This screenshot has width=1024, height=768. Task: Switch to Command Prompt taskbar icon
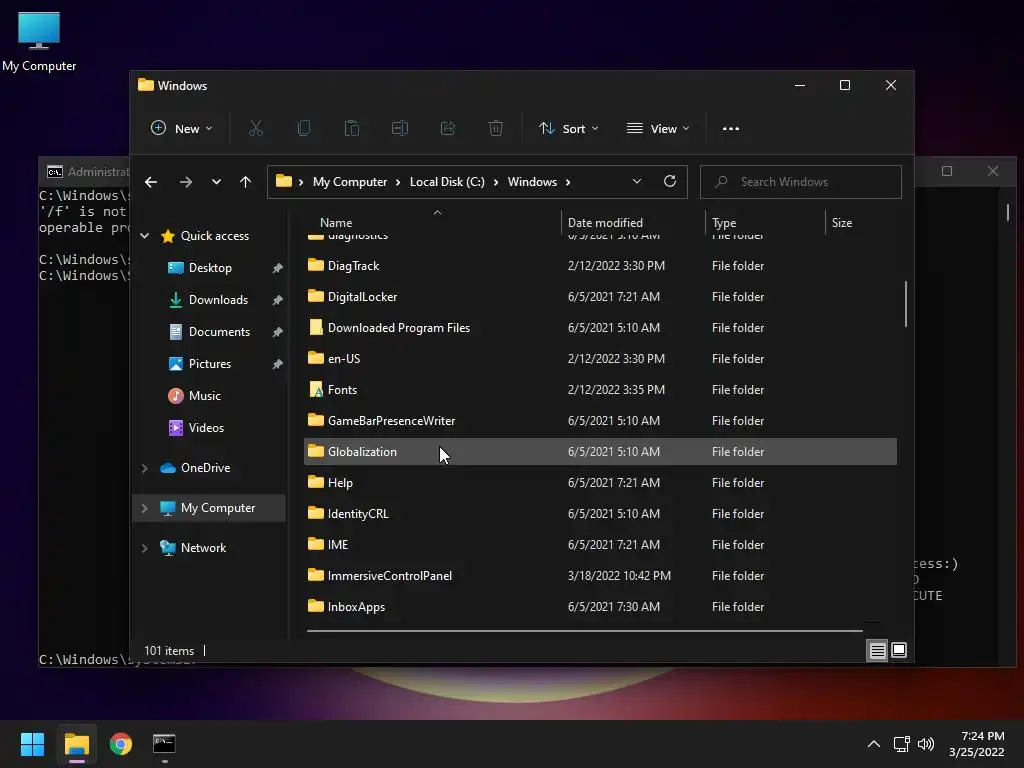164,744
